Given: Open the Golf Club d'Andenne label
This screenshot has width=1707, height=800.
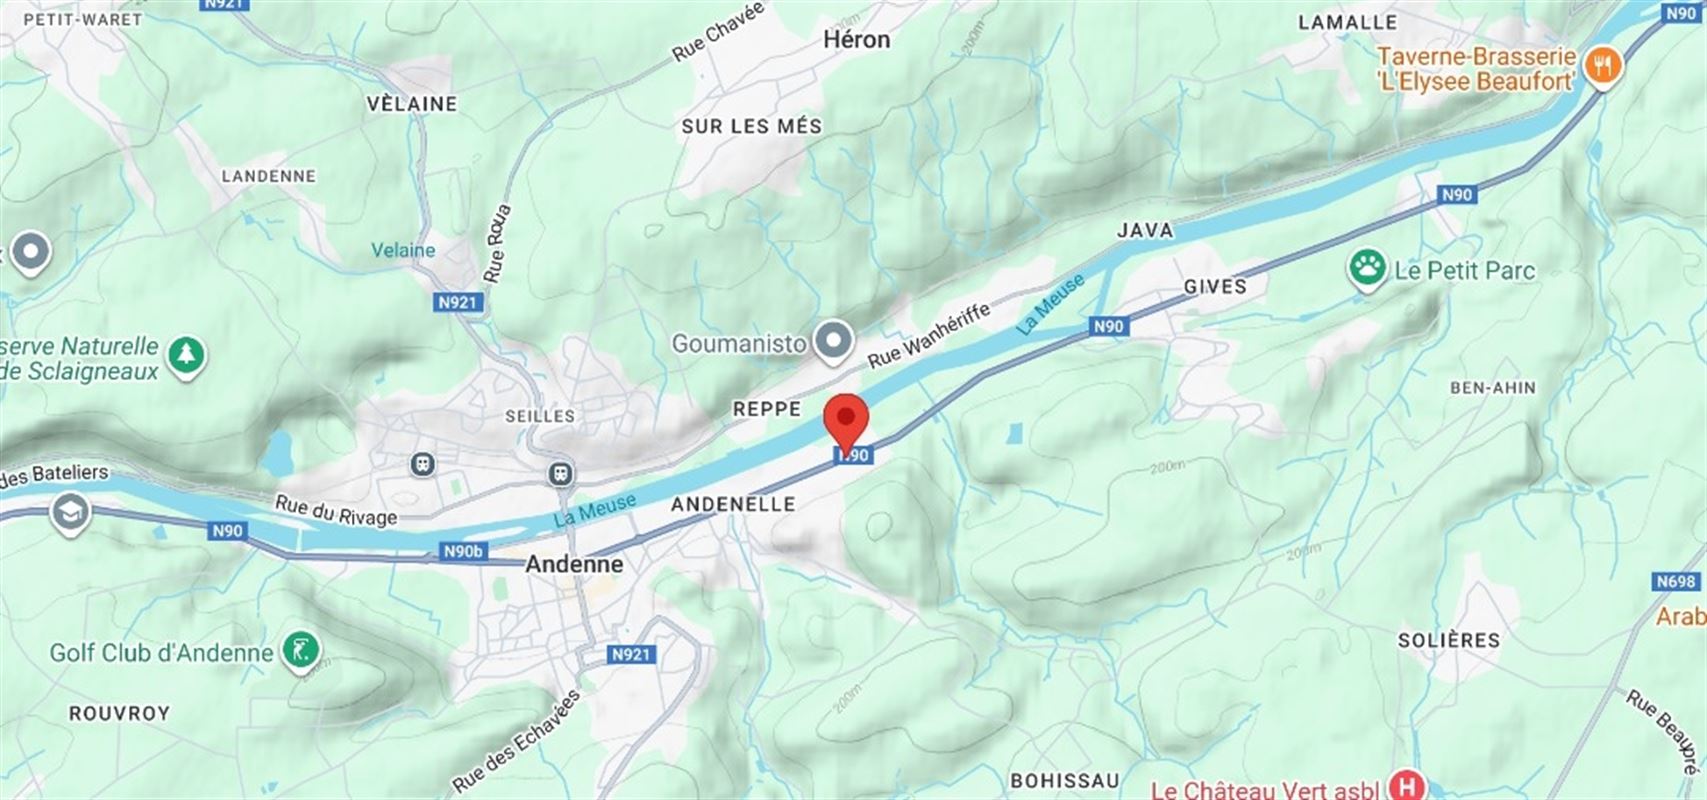Looking at the screenshot, I should [162, 653].
